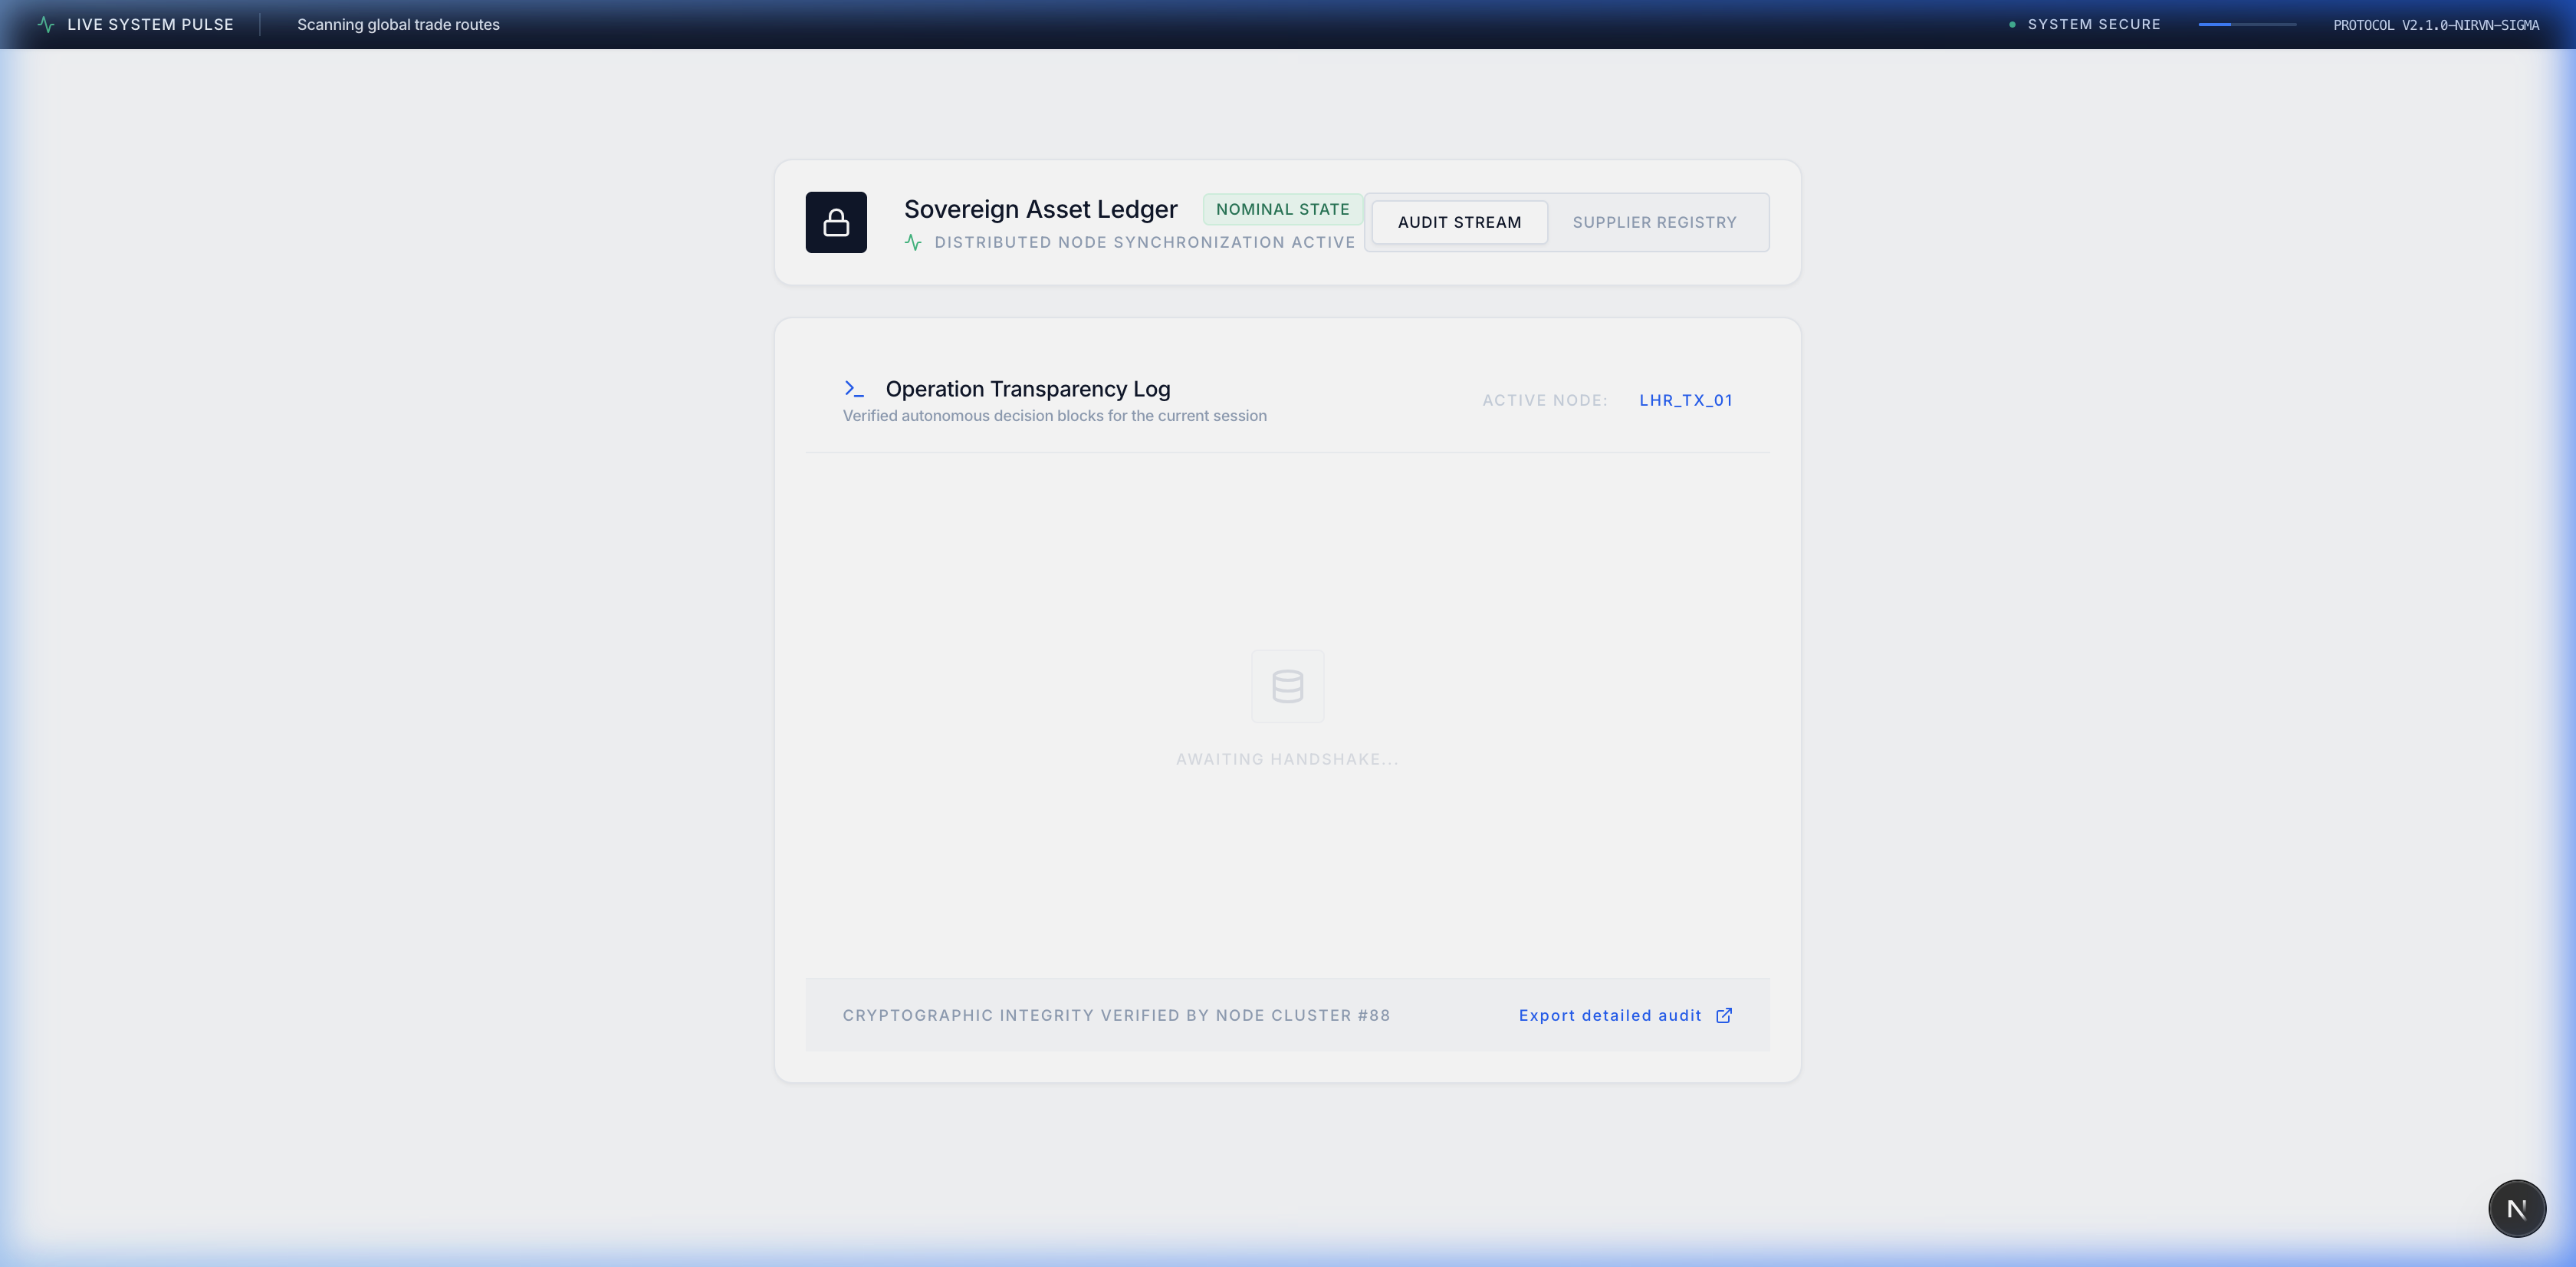
Task: Click the LIVE SYSTEM PULSE label
Action: click(x=150, y=24)
